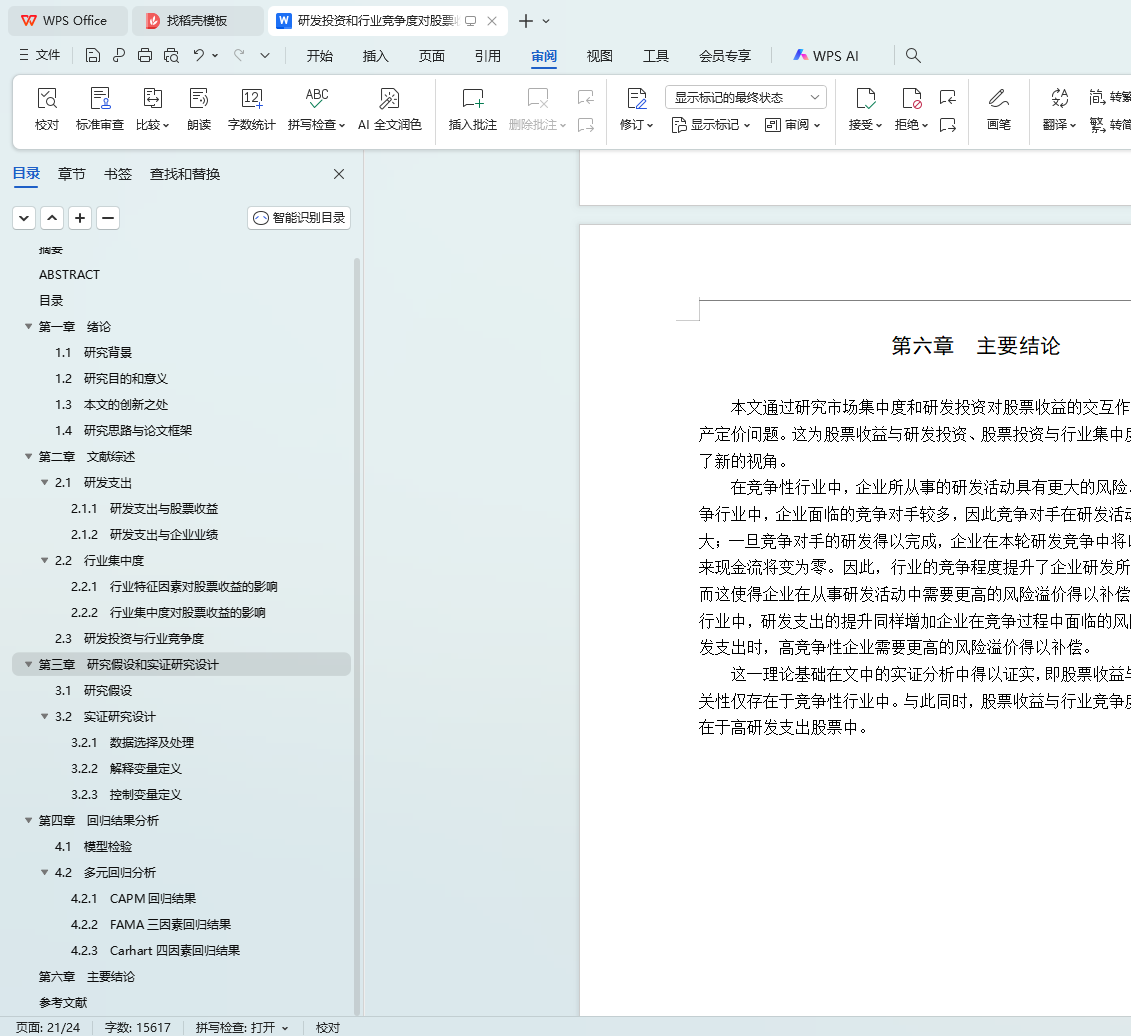The height and width of the screenshot is (1036, 1131).
Task: Click the search magnifier icon
Action: pos(912,56)
